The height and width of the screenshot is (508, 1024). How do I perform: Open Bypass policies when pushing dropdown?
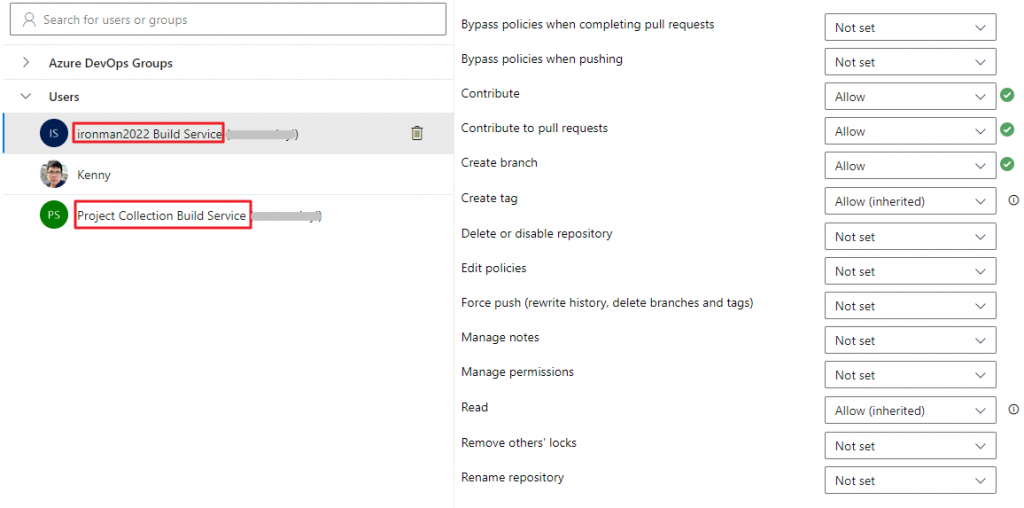(909, 62)
